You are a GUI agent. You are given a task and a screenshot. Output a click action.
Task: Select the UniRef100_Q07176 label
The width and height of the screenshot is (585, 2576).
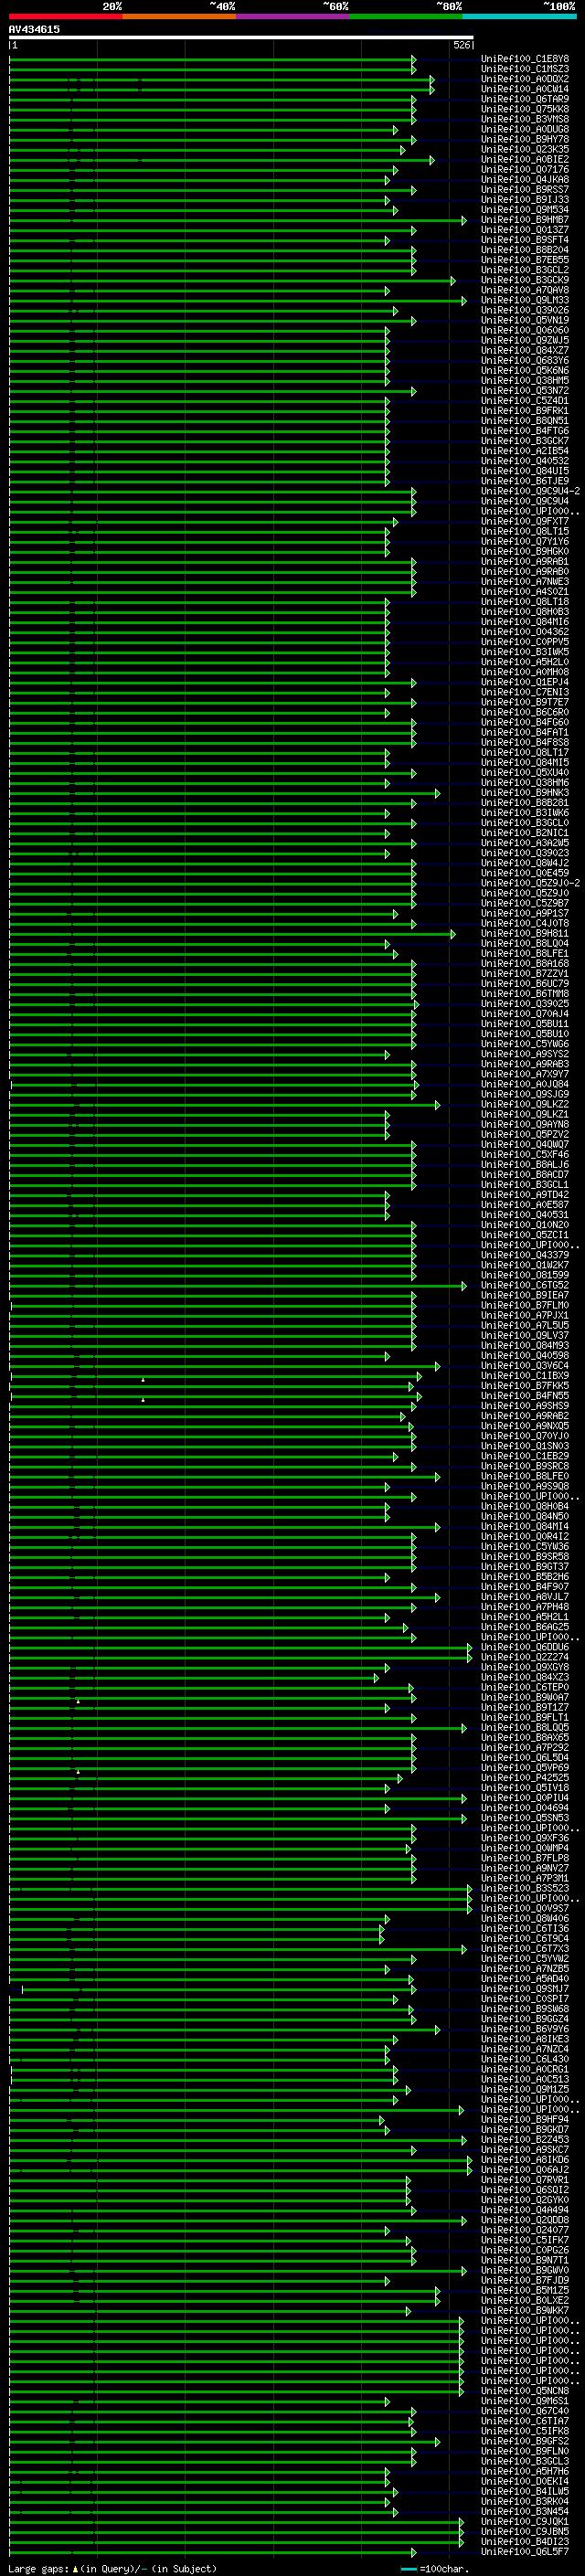click(x=525, y=170)
